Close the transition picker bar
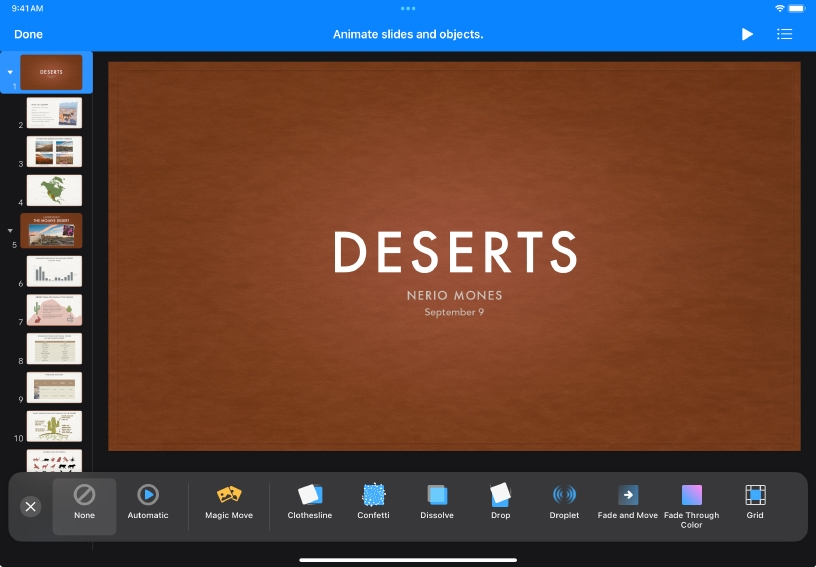The image size is (816, 567). [30, 507]
